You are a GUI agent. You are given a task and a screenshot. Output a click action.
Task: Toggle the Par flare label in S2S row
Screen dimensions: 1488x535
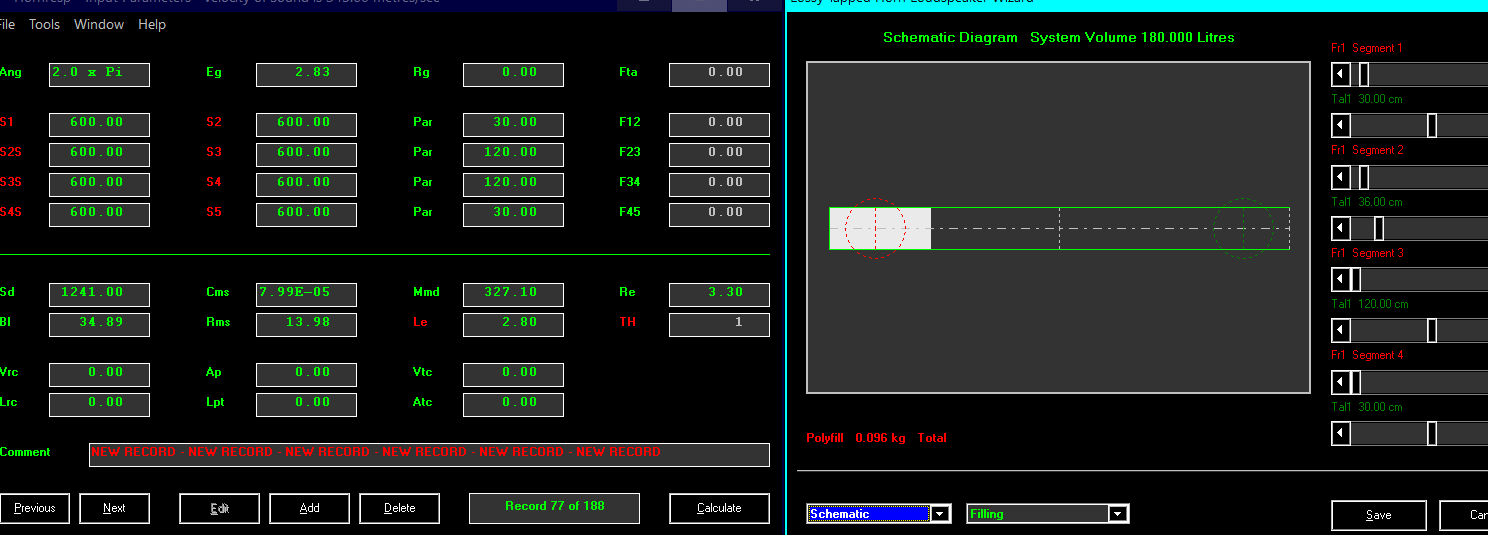[x=423, y=152]
